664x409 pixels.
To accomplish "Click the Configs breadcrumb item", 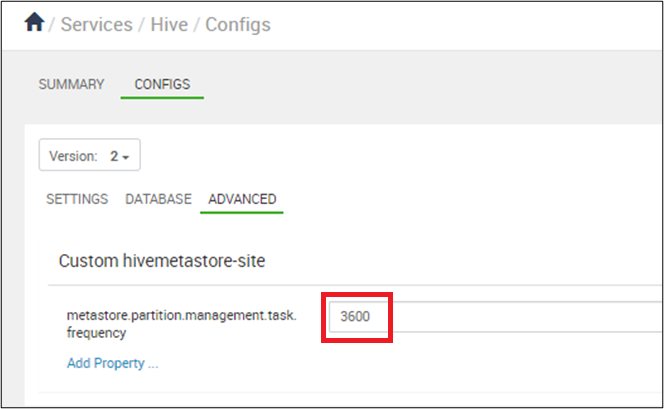I will click(238, 25).
